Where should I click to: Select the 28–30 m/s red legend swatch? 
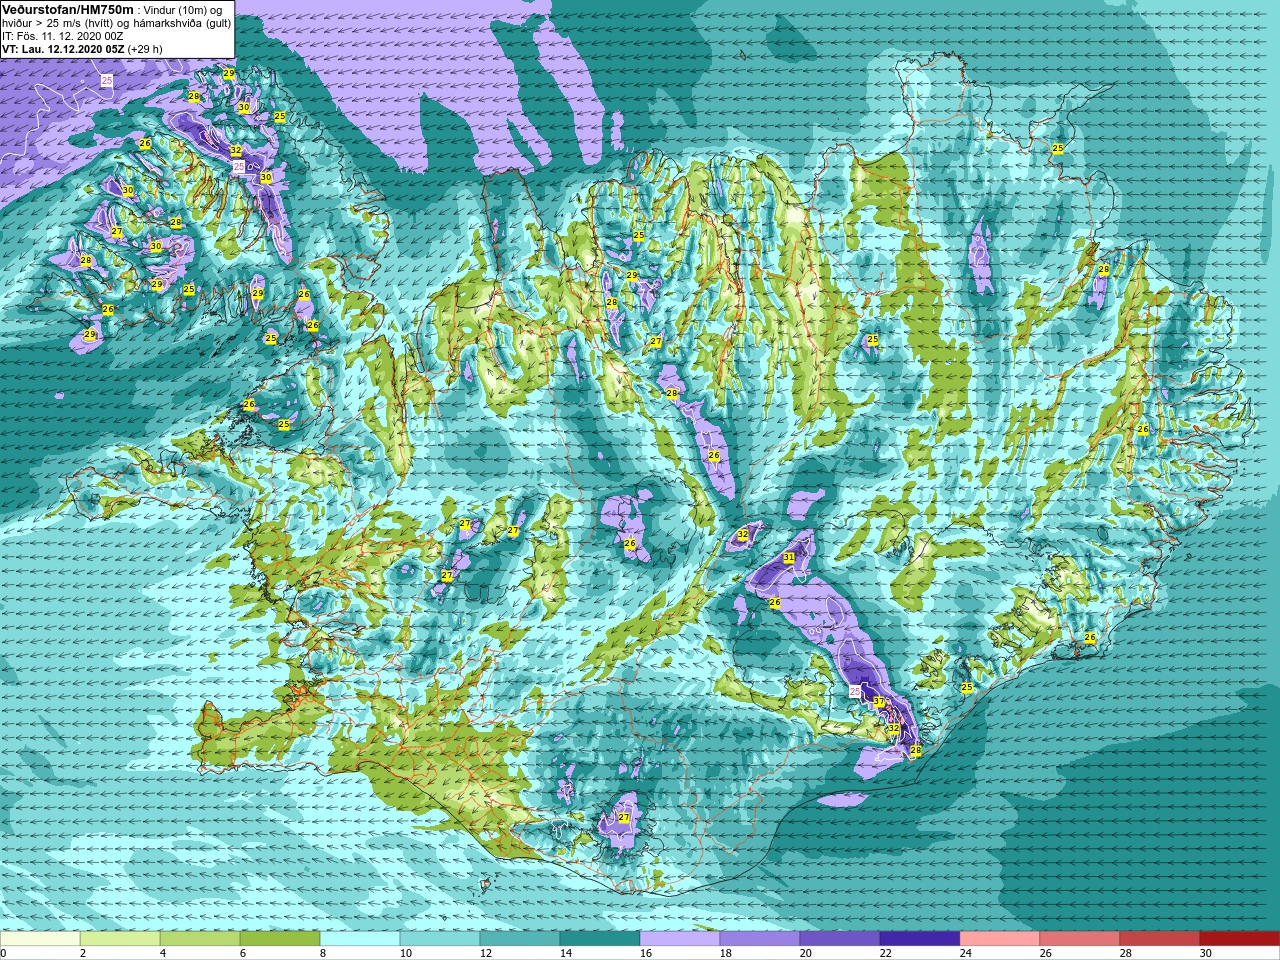tap(1160, 938)
